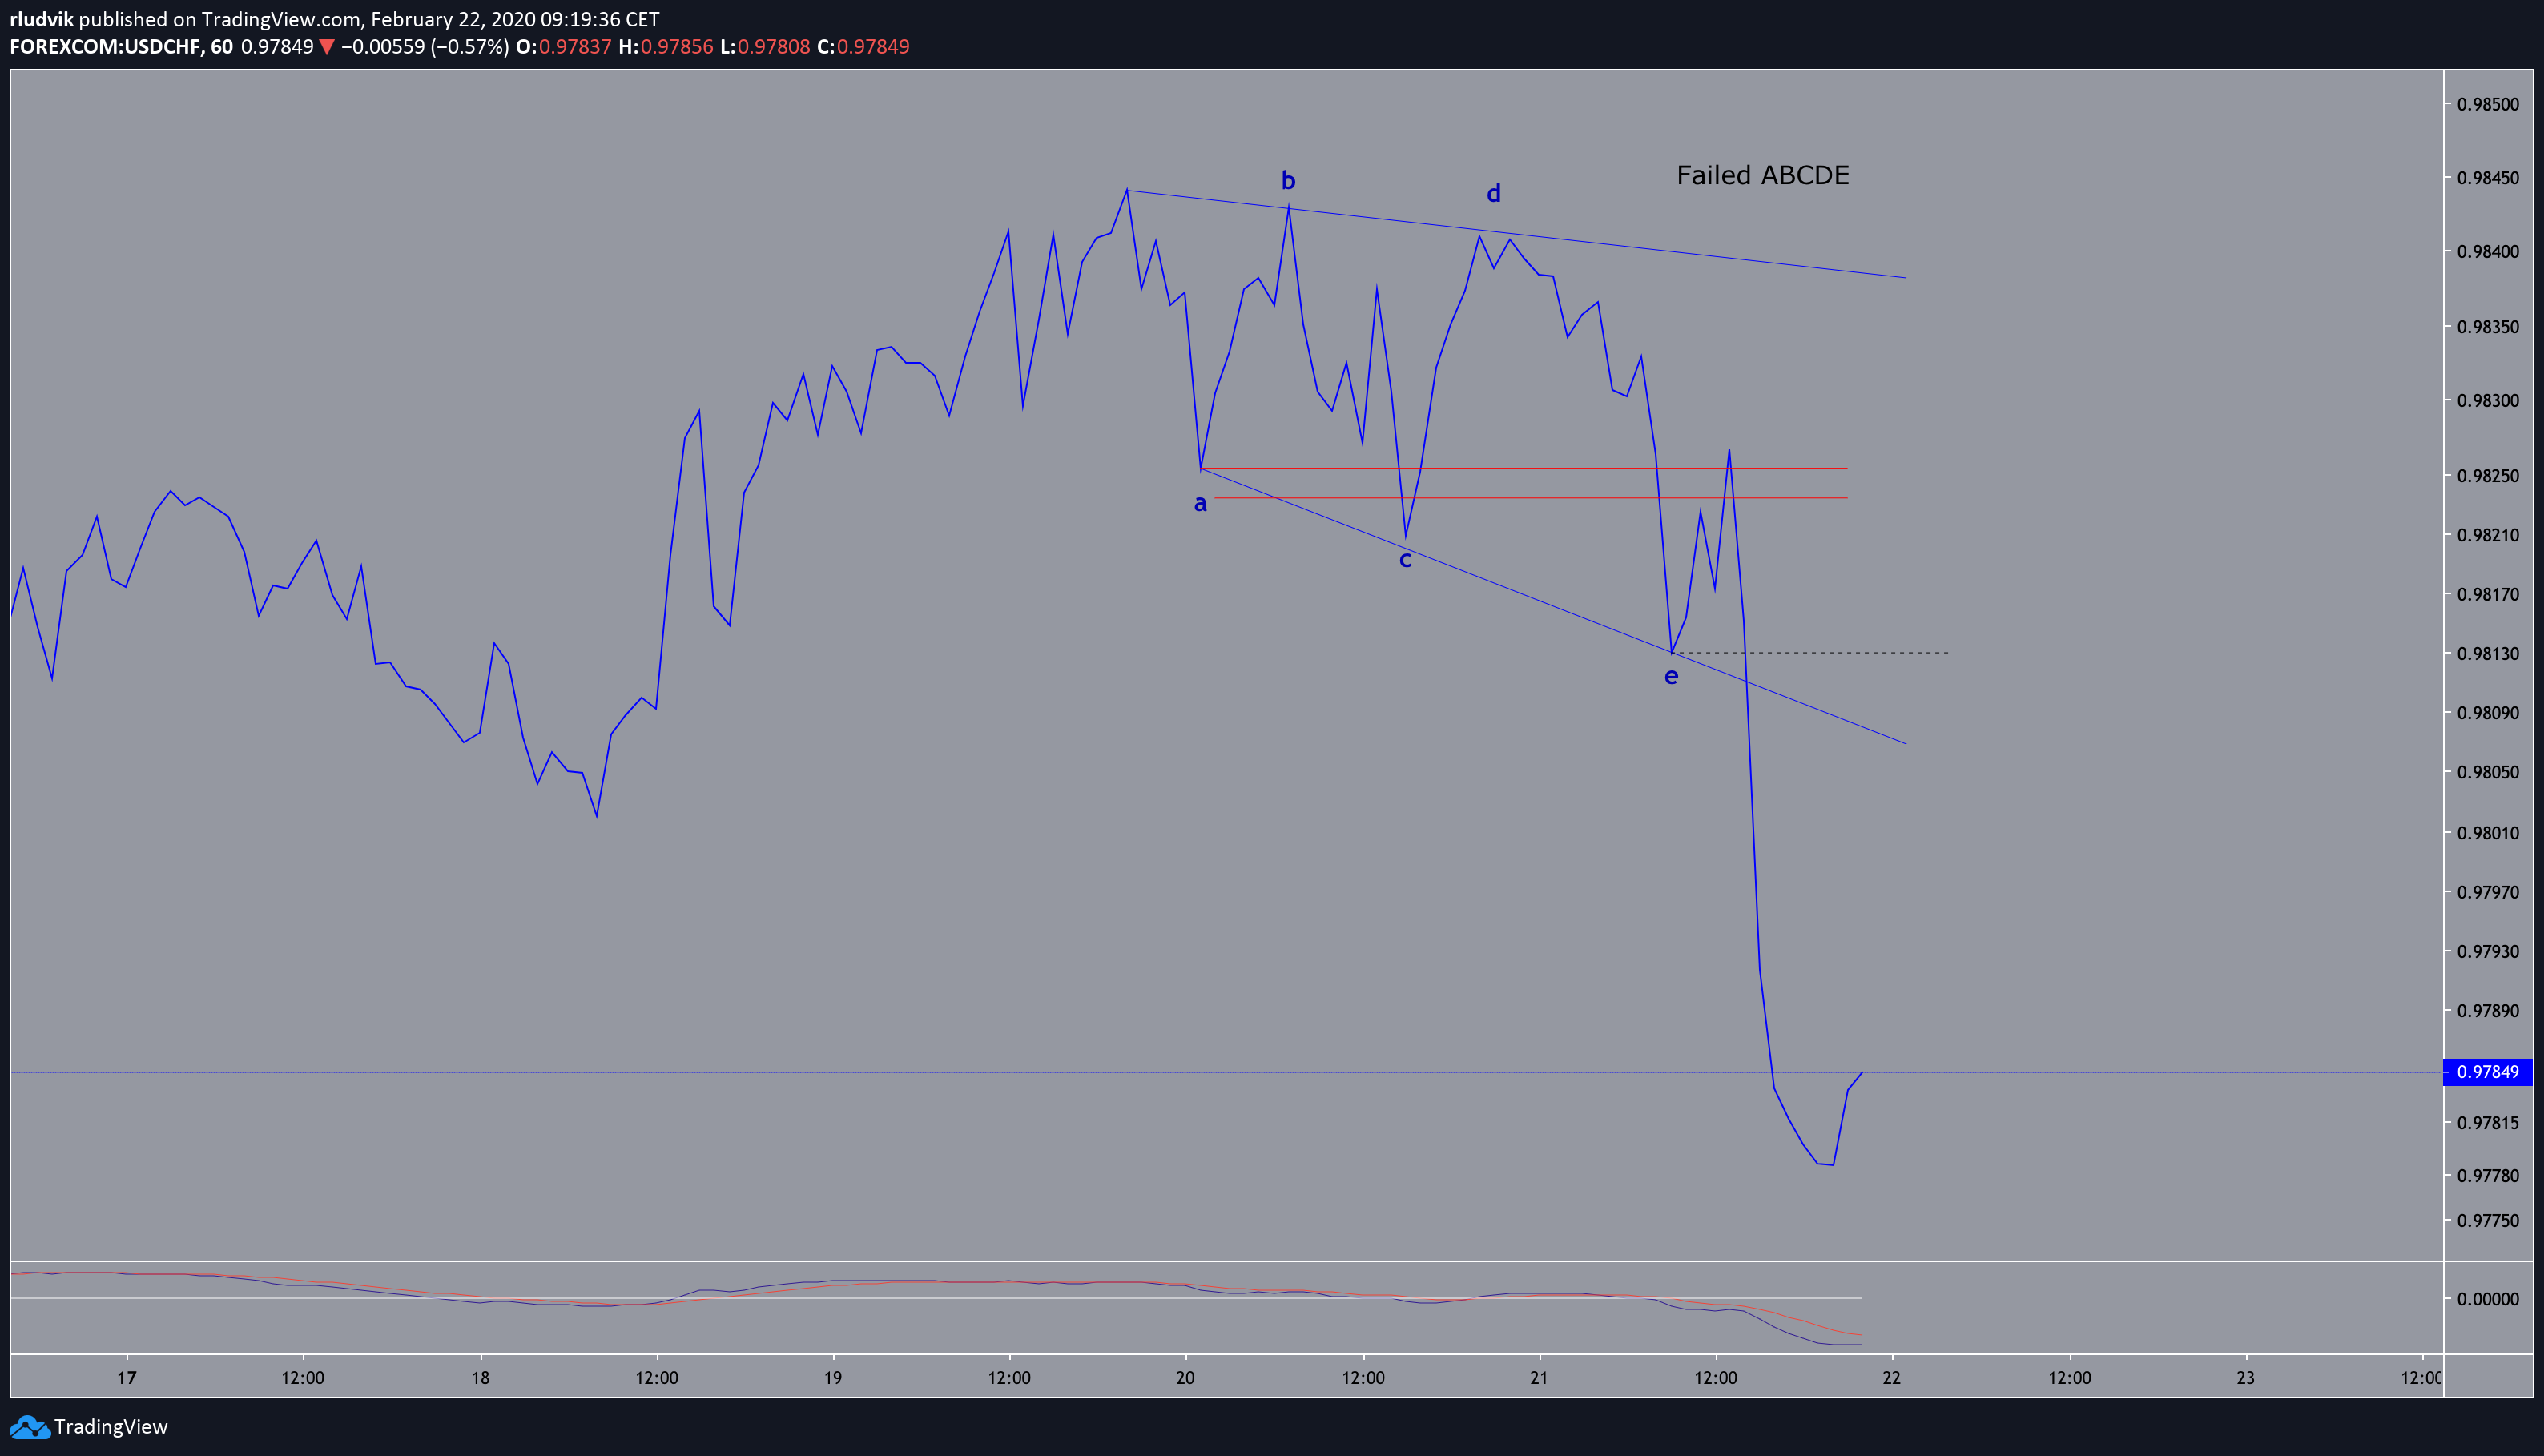Image resolution: width=2544 pixels, height=1456 pixels.
Task: Click the 0.98300 price axis label
Action: coord(2487,401)
